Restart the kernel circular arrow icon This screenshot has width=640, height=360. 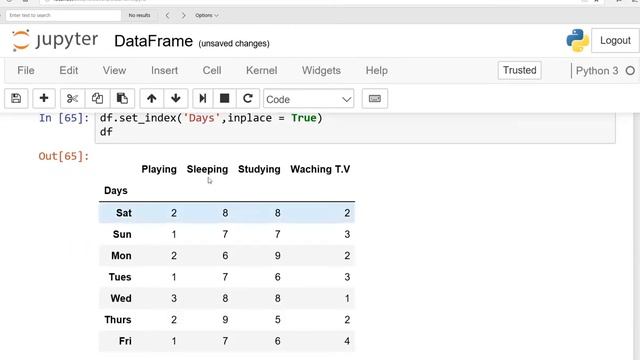(x=248, y=98)
